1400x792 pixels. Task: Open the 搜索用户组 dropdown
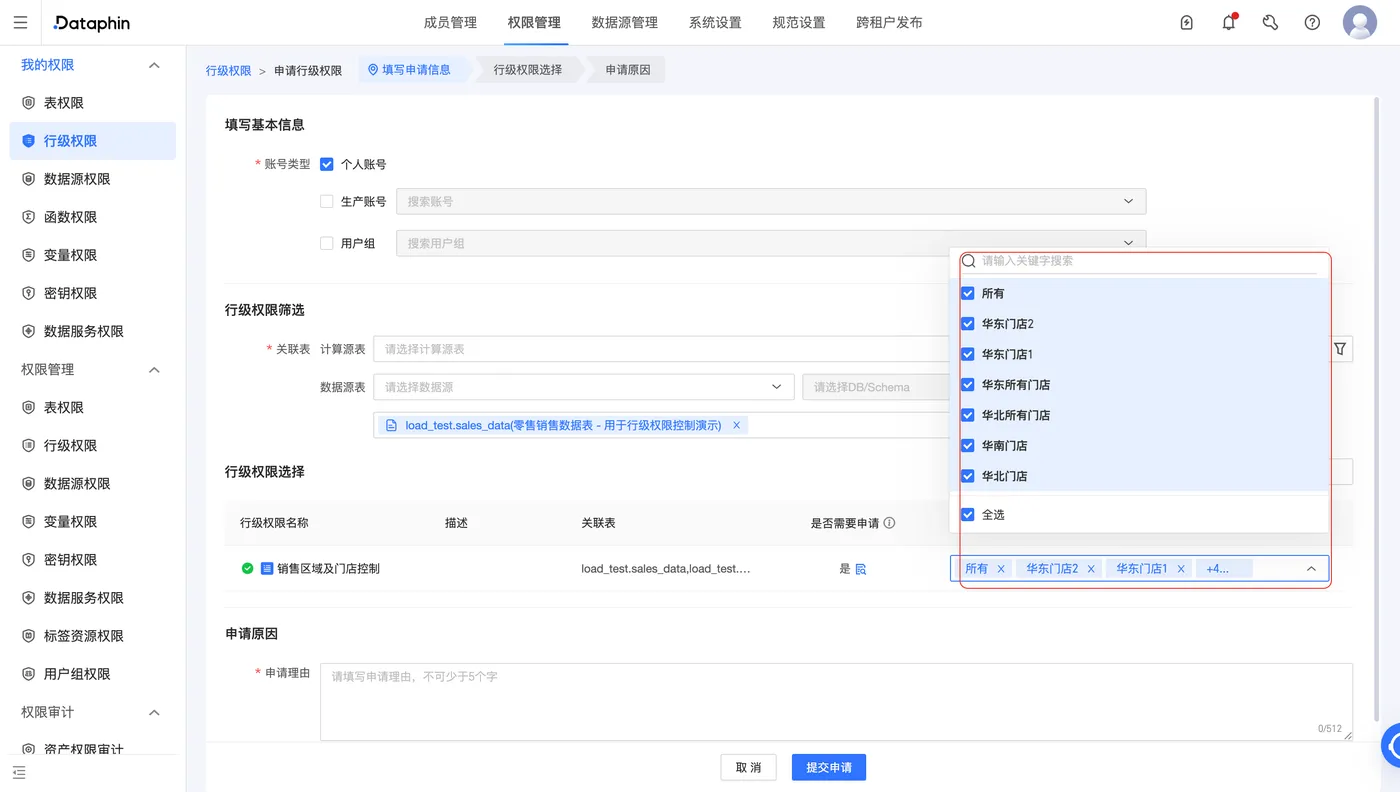pyautogui.click(x=771, y=243)
